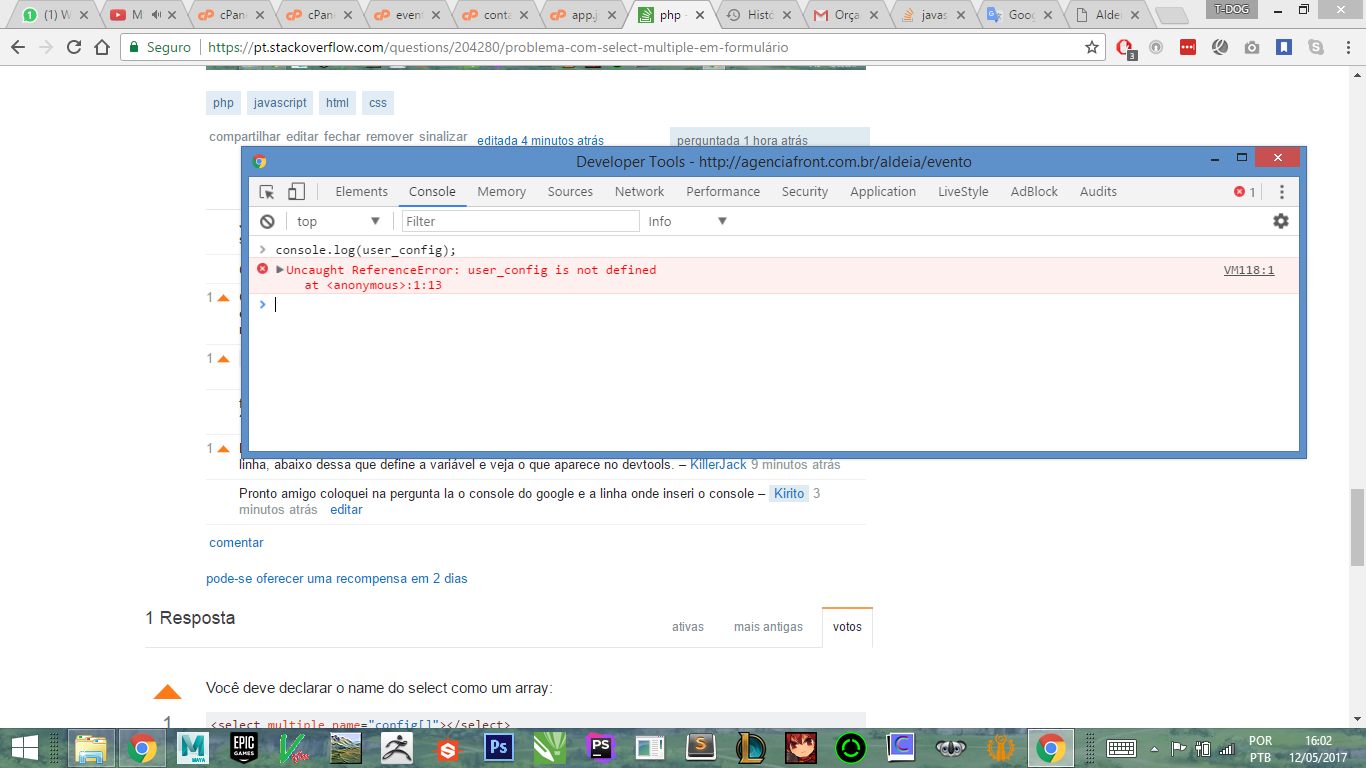Click the VM118:1 source link
Image resolution: width=1366 pixels, height=768 pixels.
pyautogui.click(x=1249, y=270)
